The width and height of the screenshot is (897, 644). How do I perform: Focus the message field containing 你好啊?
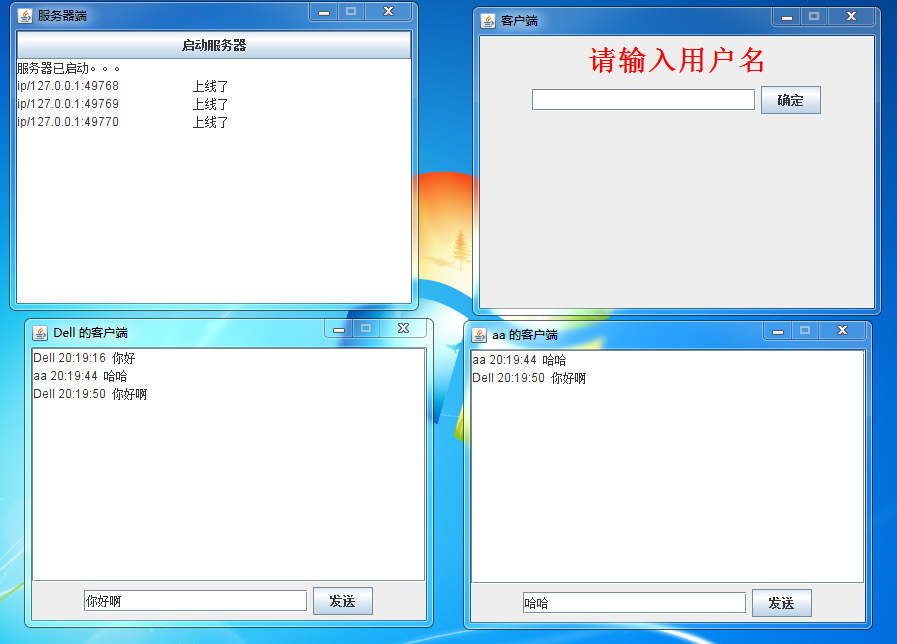195,601
